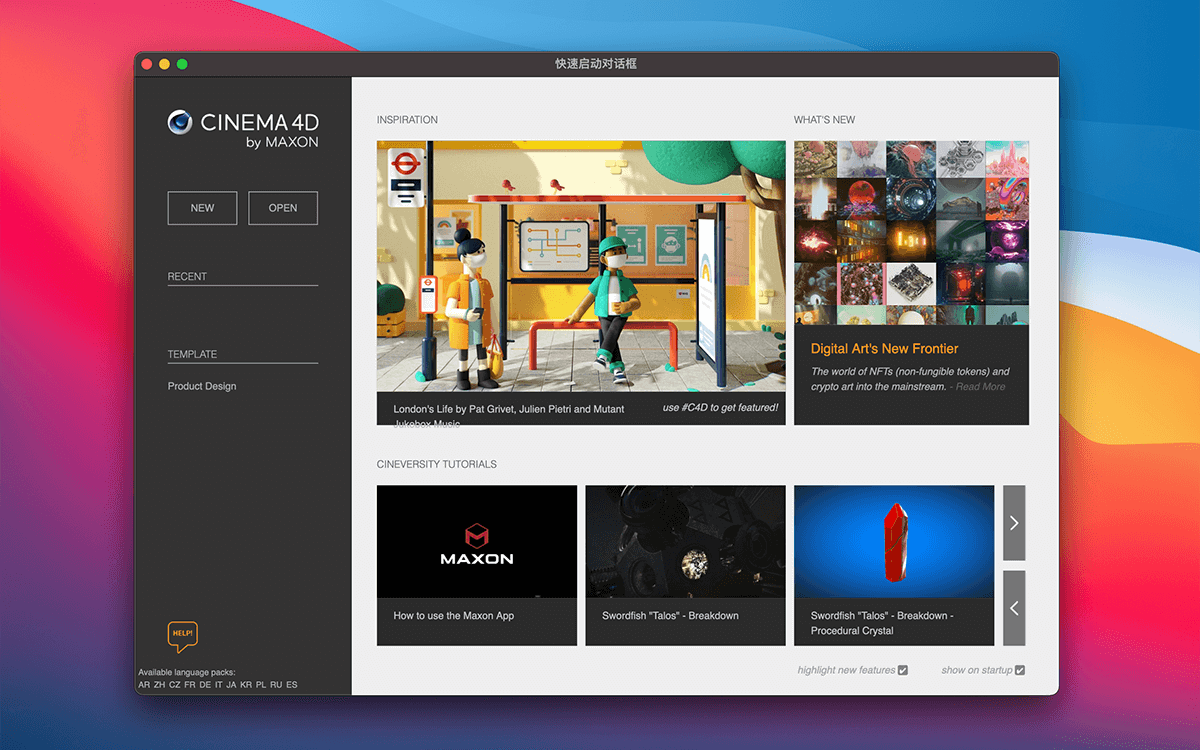Select the FR language pack

click(189, 685)
